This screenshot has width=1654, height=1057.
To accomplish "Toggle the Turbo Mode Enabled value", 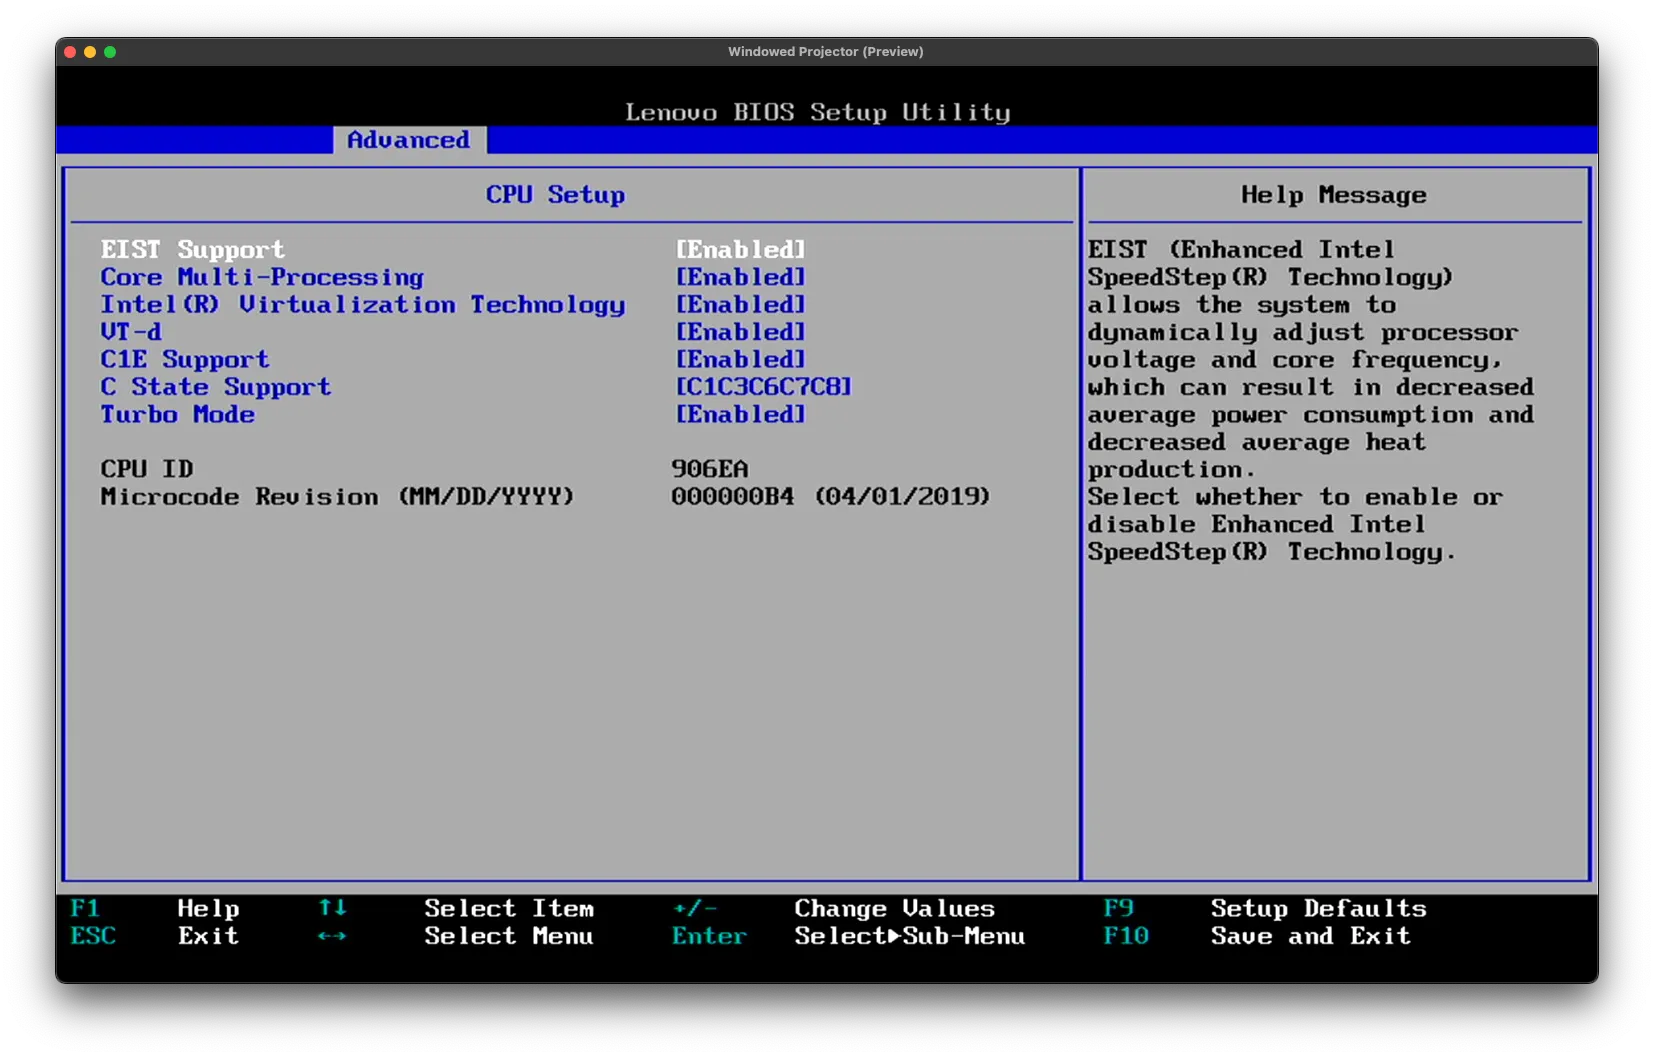I will tap(741, 414).
